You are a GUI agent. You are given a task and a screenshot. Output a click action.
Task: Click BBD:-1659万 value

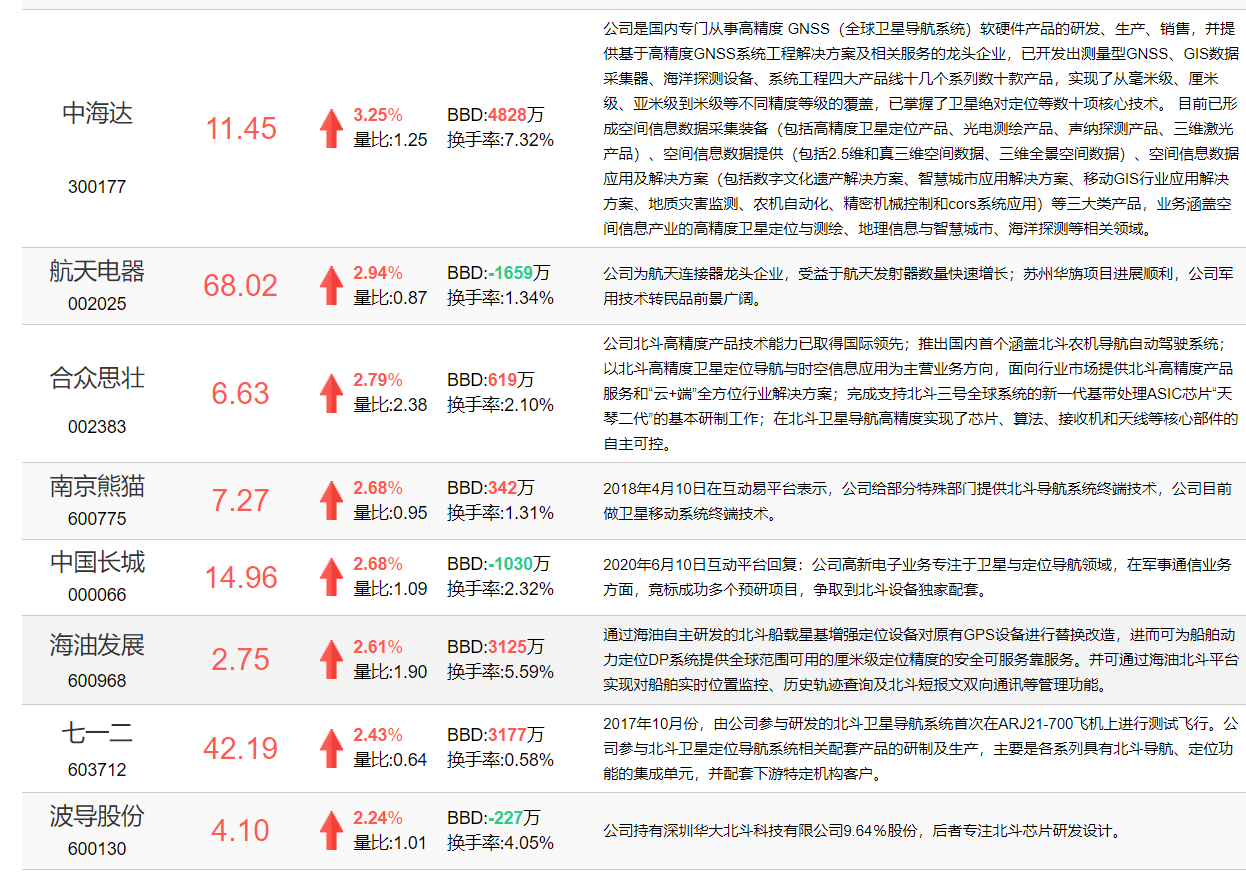tap(498, 272)
